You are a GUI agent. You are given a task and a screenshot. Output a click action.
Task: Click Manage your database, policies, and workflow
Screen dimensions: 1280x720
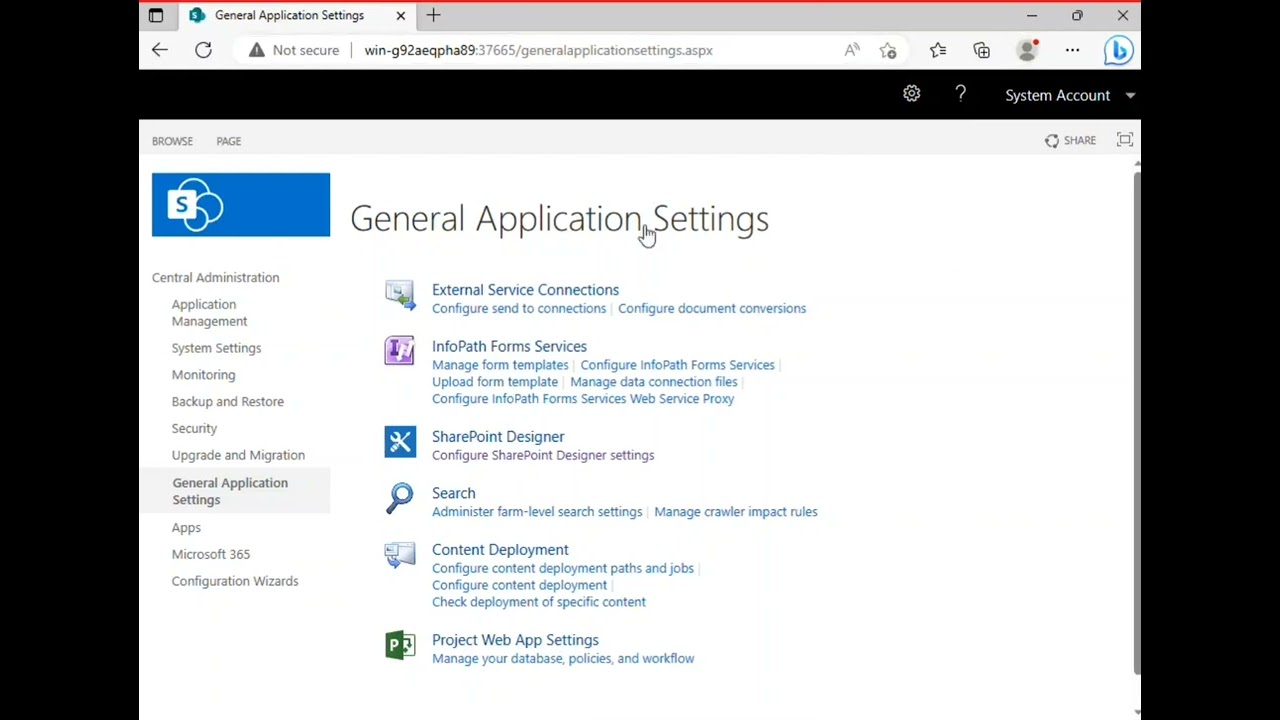coord(563,659)
